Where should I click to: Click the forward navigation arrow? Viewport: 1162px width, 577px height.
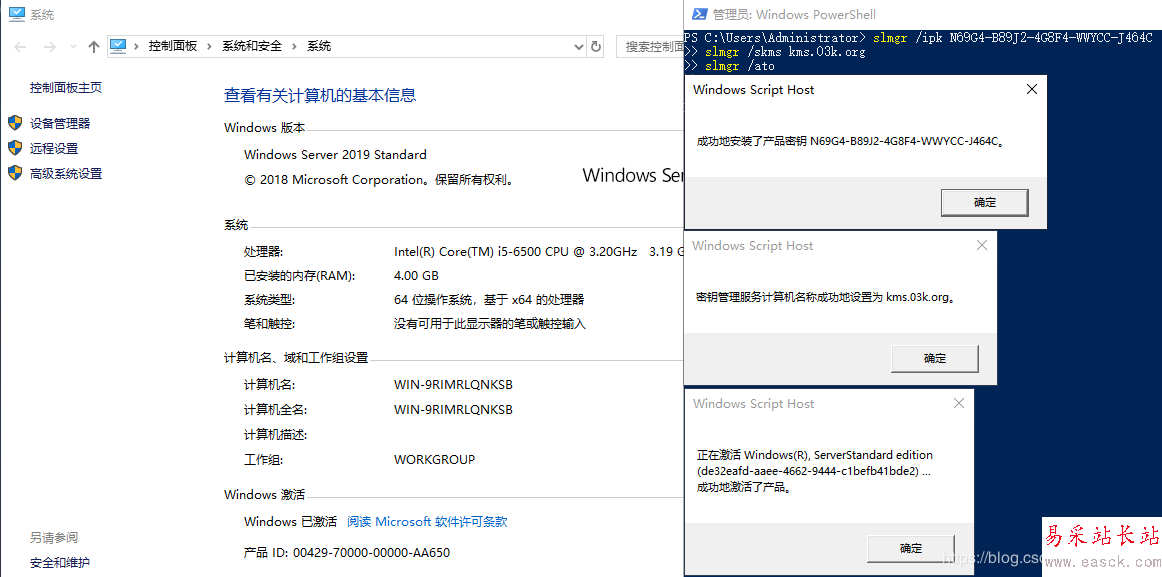pyautogui.click(x=50, y=47)
